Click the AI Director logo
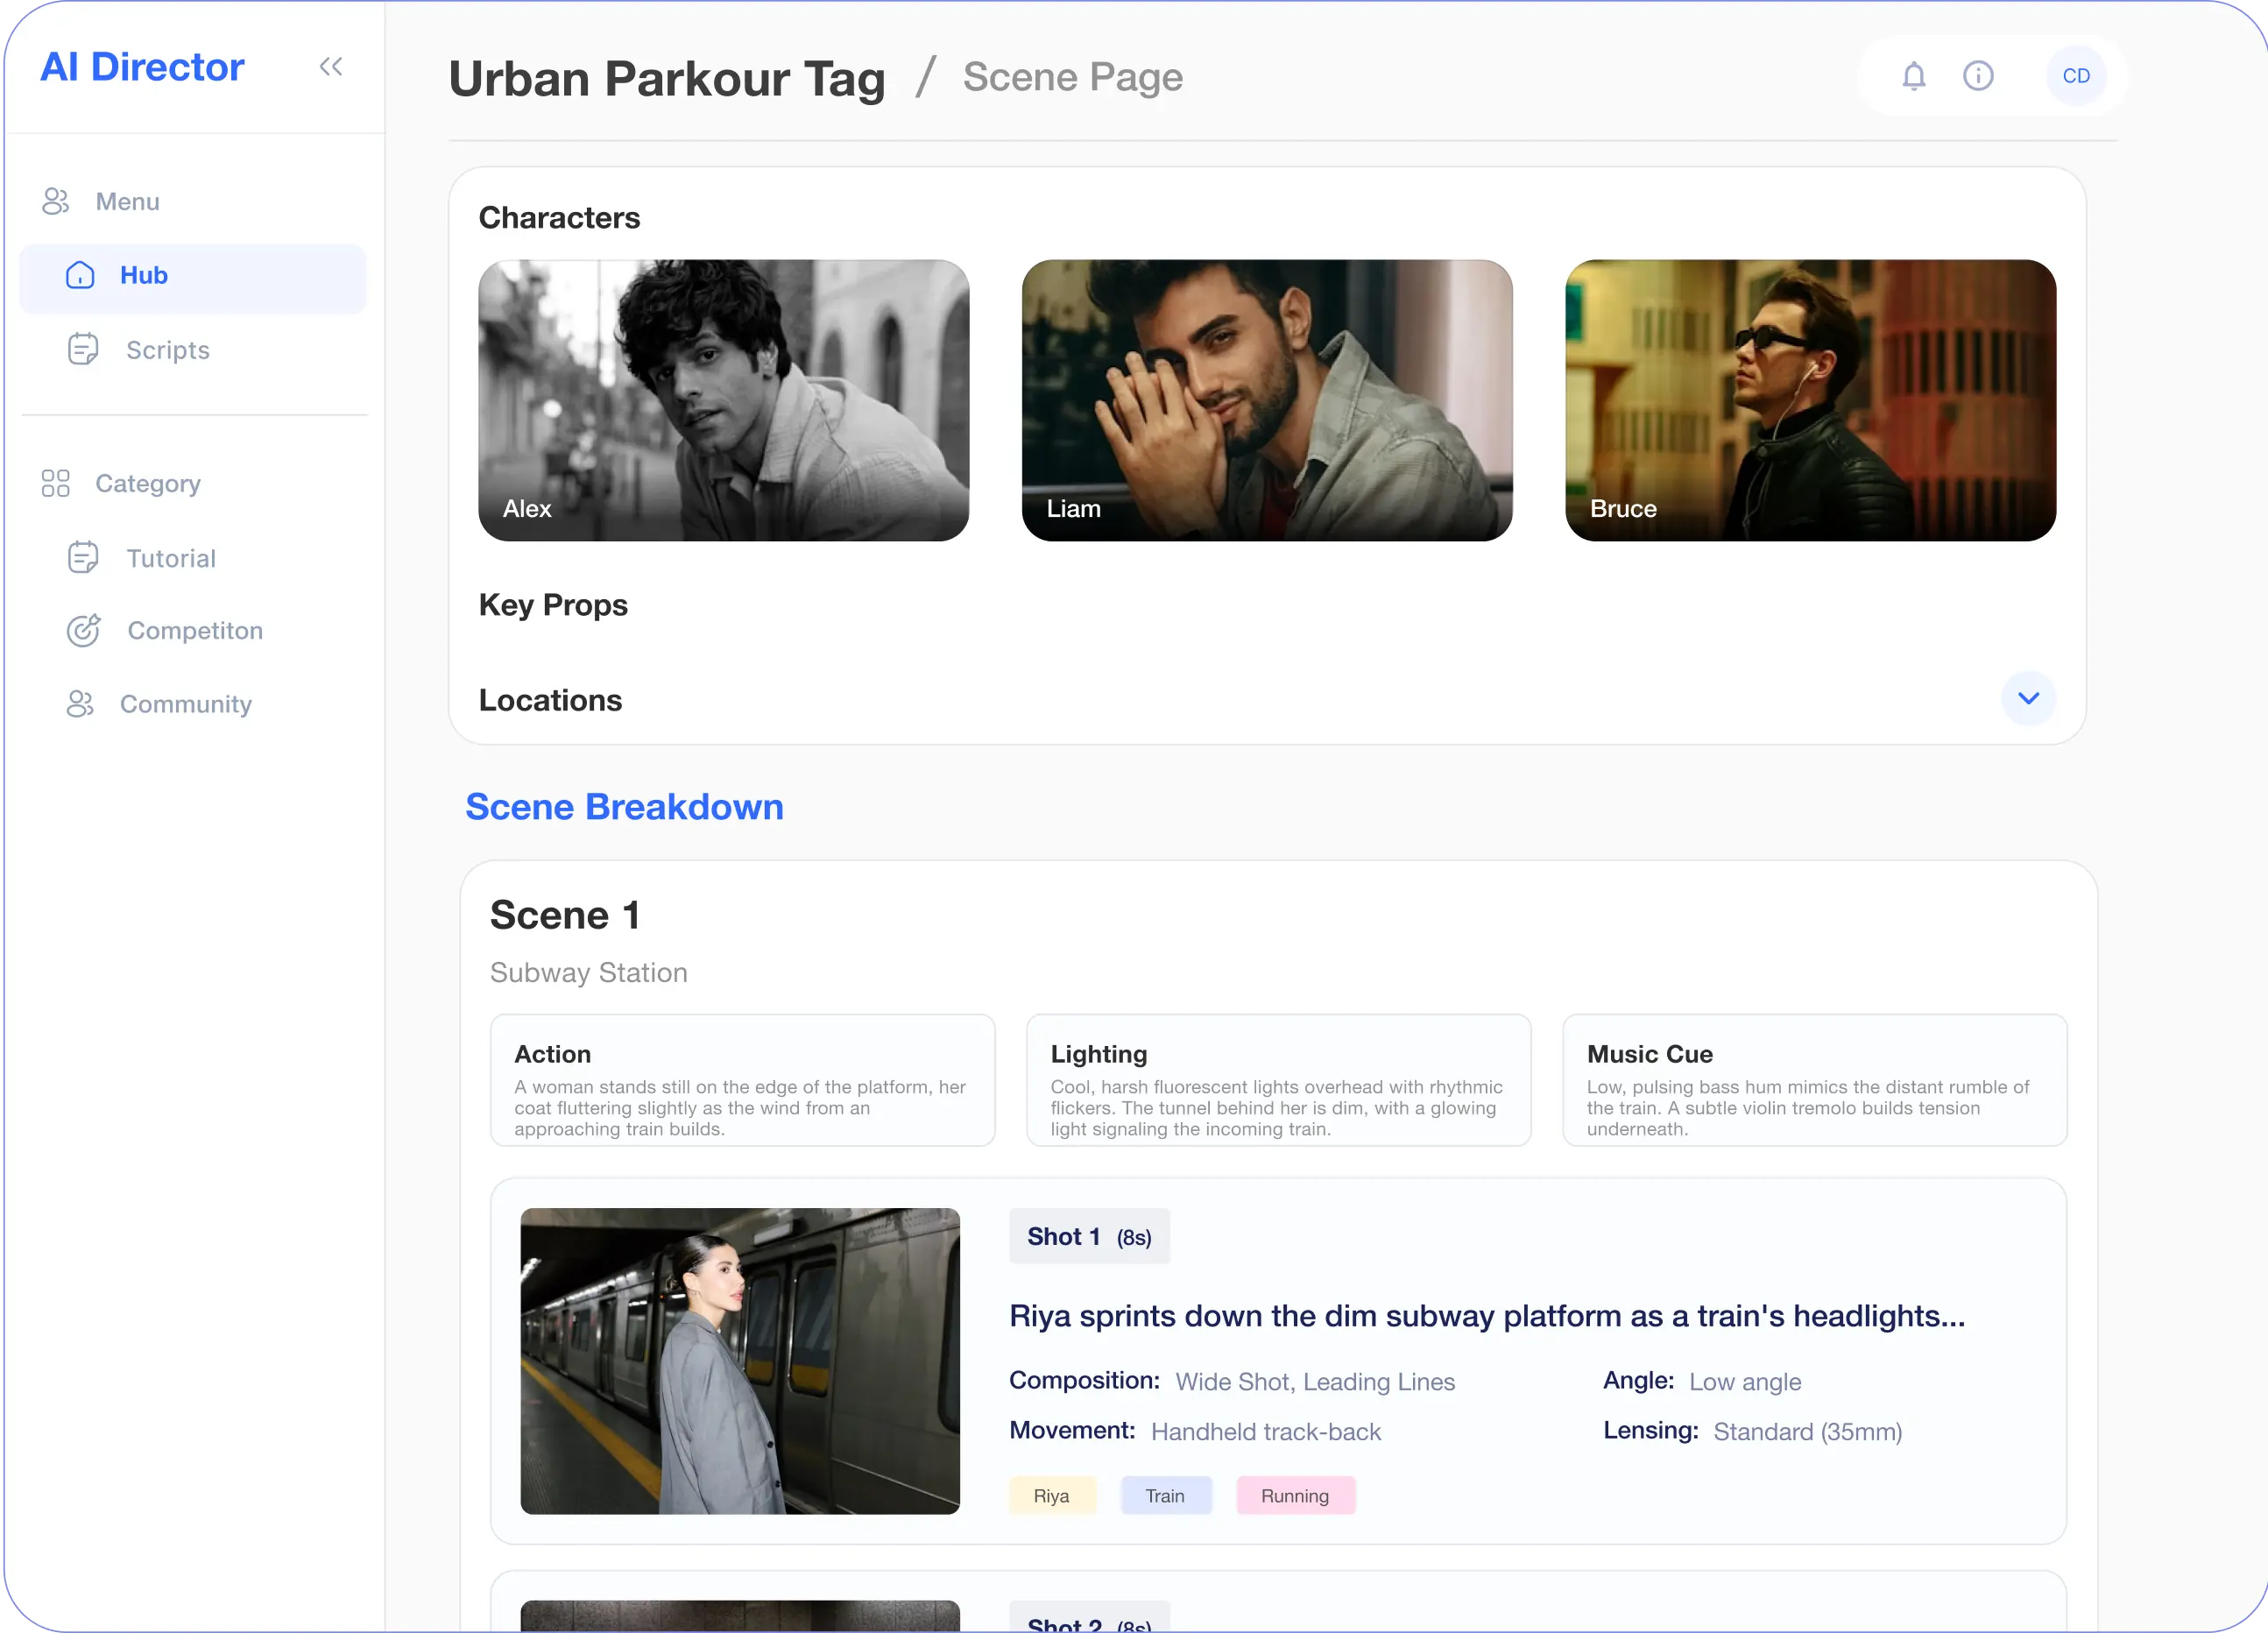The image size is (2268, 1633). pyautogui.click(x=142, y=67)
